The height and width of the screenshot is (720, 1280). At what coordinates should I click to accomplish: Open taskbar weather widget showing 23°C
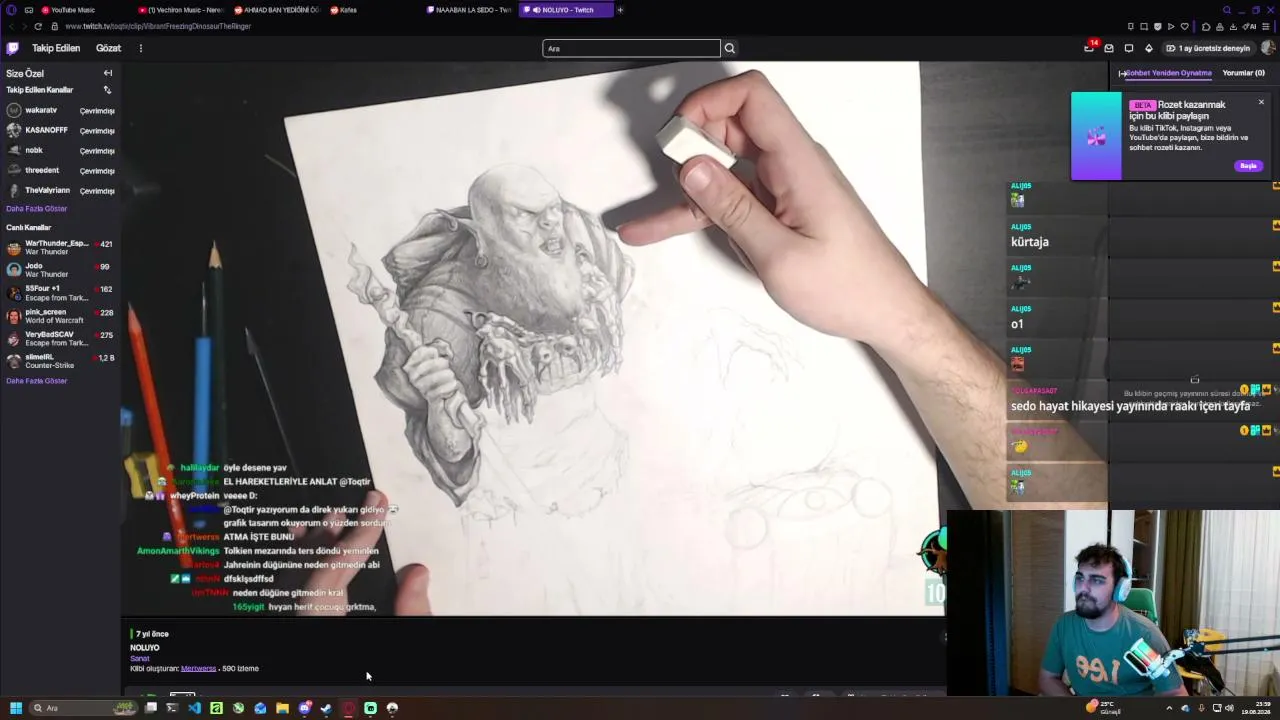point(1104,708)
